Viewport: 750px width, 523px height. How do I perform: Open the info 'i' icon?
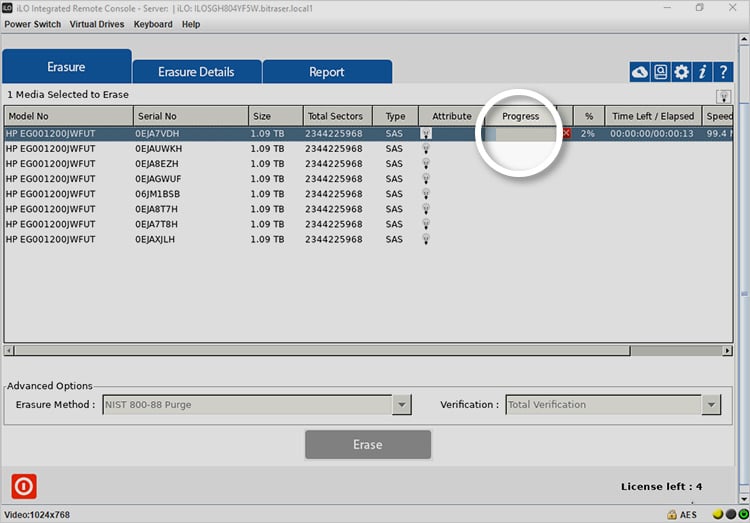702,72
